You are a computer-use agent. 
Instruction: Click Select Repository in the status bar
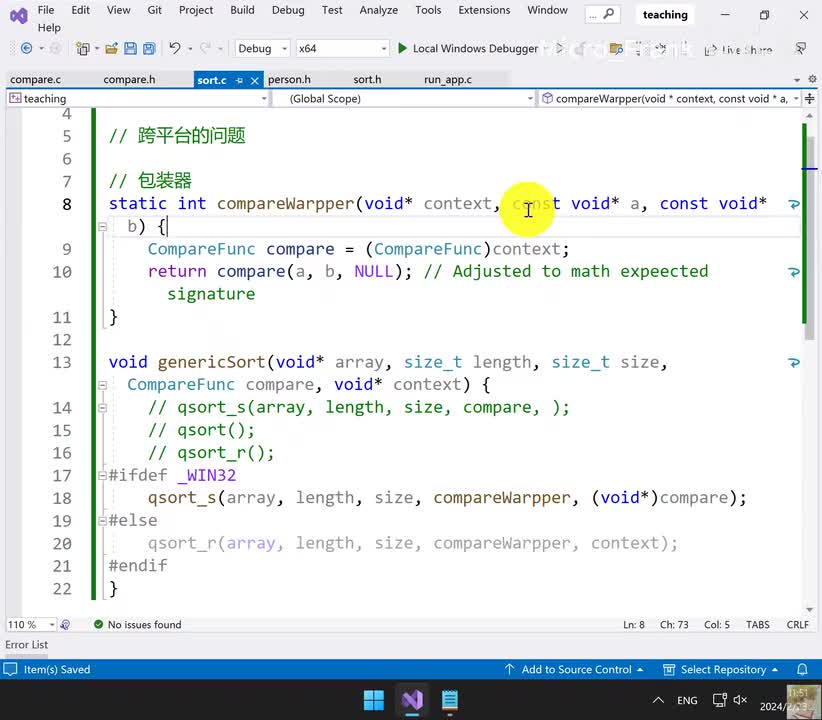[721, 669]
